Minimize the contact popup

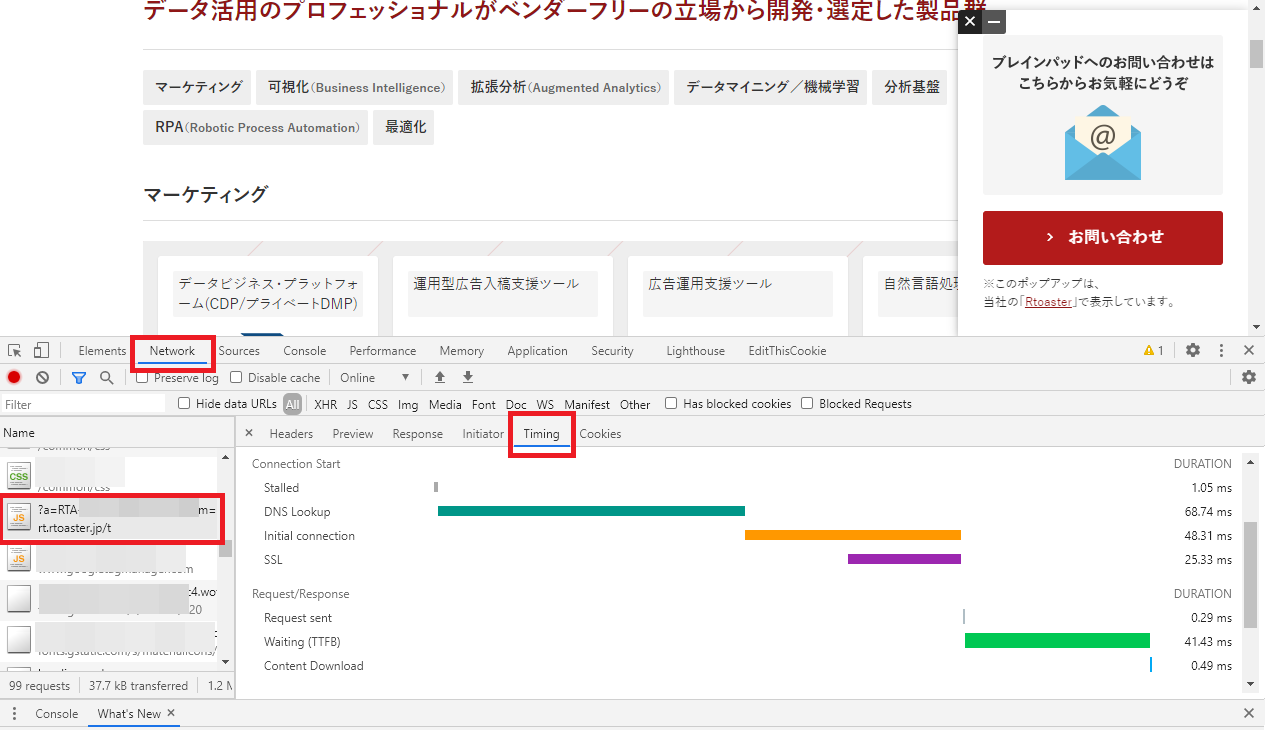pyautogui.click(x=994, y=22)
